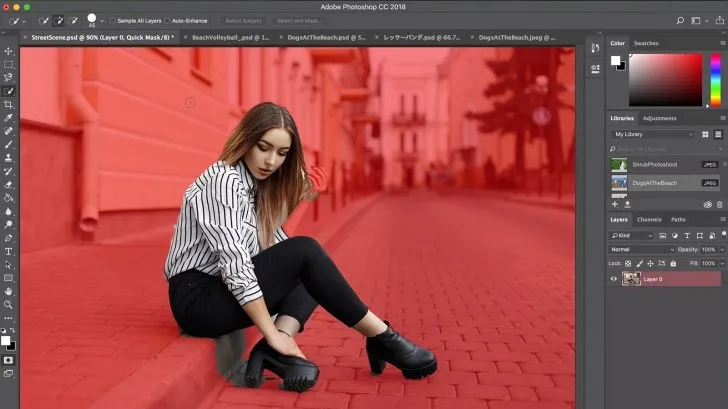Hide Layer 0 using eye icon
The width and height of the screenshot is (728, 409).
click(614, 279)
